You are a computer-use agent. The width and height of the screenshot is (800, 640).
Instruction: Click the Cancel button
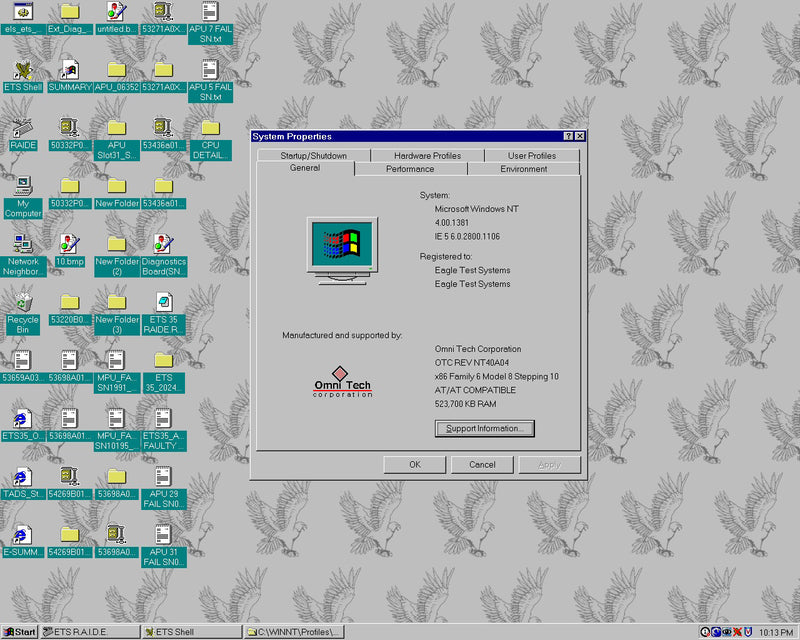click(481, 464)
